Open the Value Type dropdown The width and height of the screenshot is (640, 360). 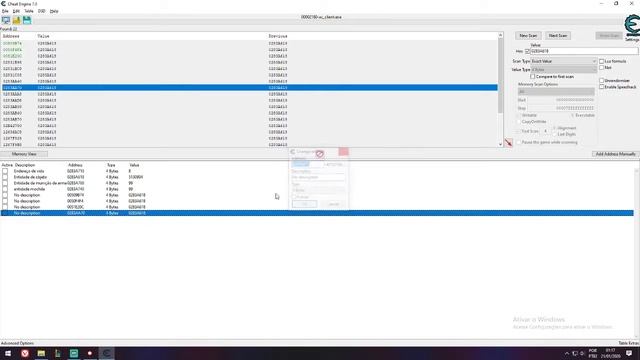[x=564, y=70]
